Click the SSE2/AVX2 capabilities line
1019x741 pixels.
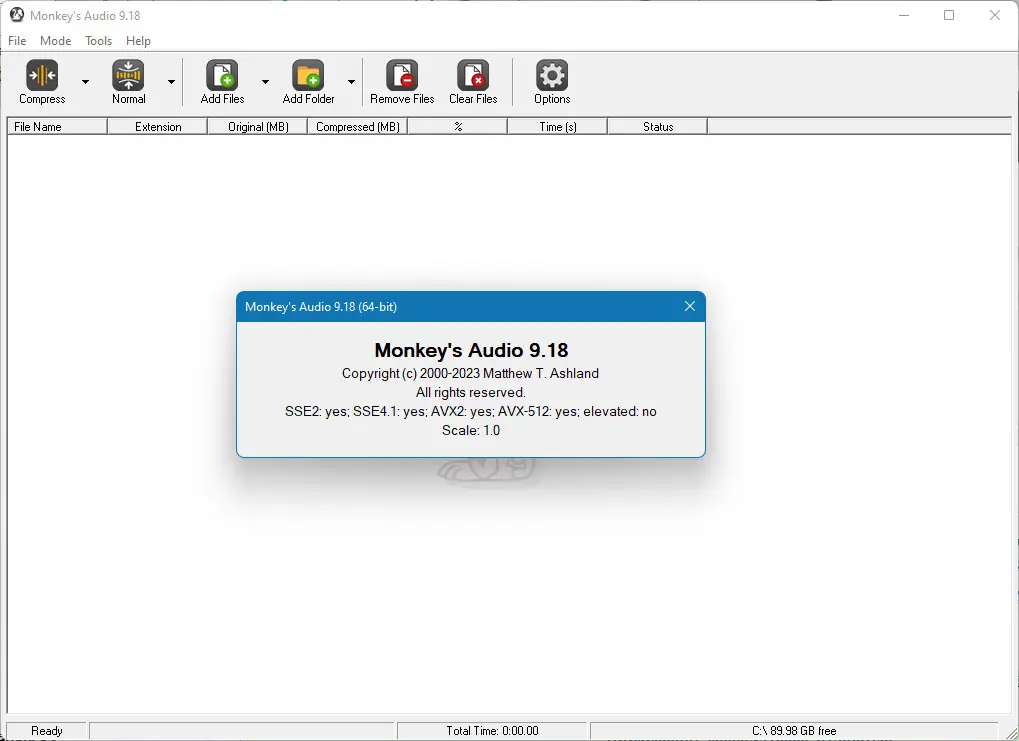[471, 411]
